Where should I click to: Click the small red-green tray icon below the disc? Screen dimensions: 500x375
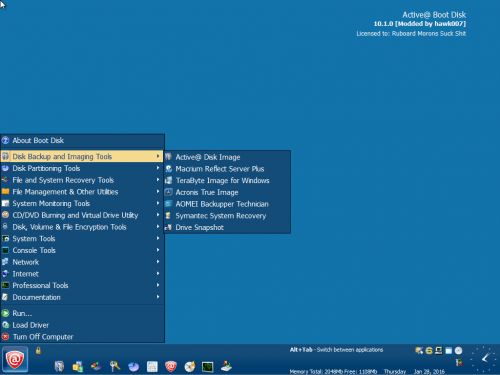(x=459, y=362)
